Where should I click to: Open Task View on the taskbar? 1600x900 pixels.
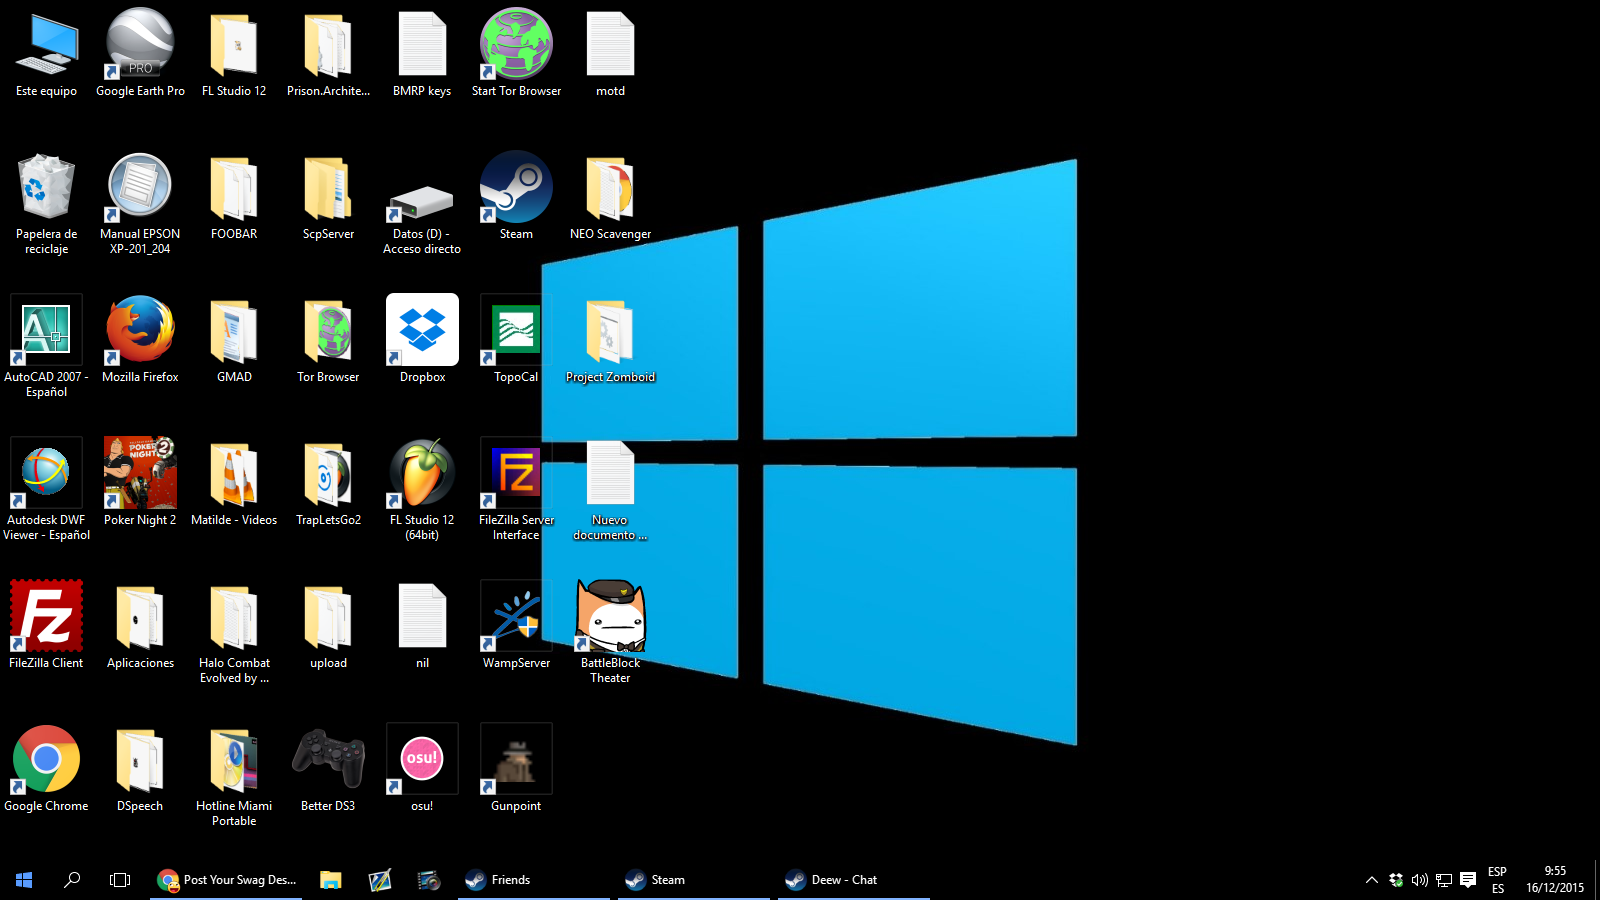coord(120,880)
